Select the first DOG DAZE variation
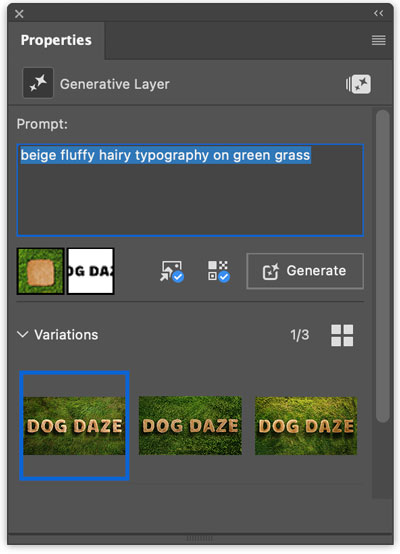Screen dimensions: 400x554 pyautogui.click(x=74, y=425)
